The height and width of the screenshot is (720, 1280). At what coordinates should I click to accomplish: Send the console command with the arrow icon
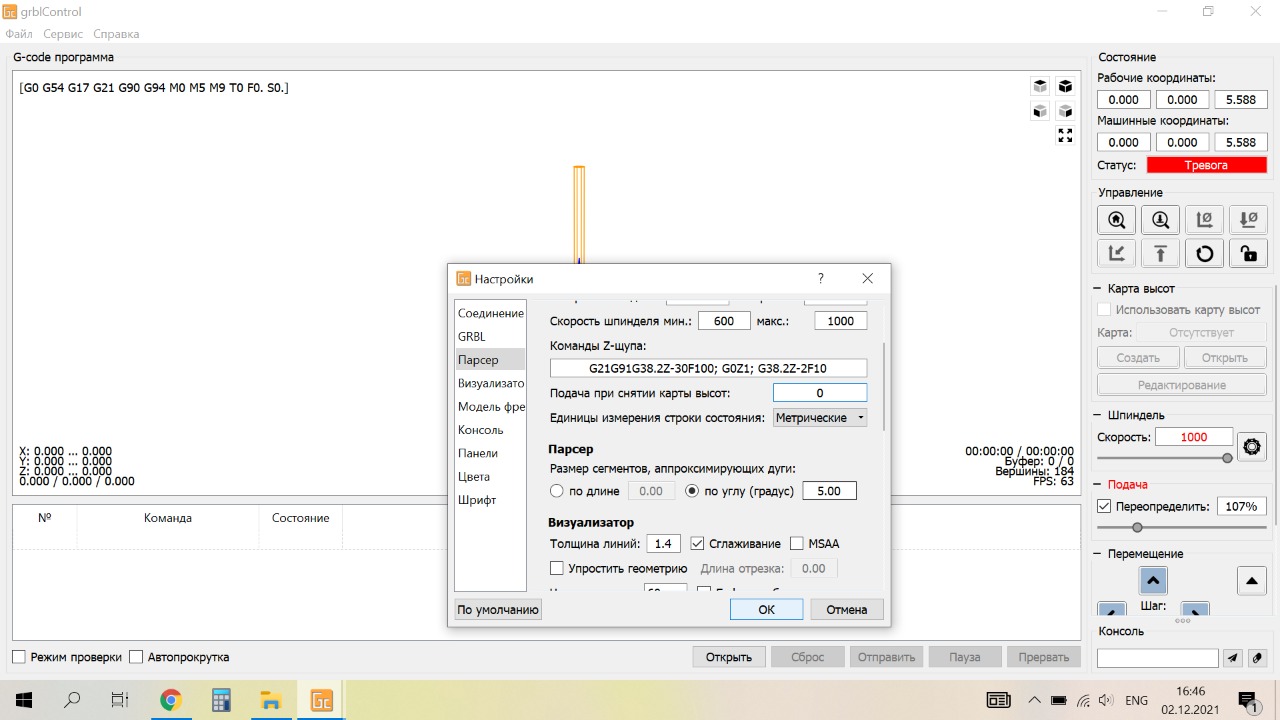1233,658
